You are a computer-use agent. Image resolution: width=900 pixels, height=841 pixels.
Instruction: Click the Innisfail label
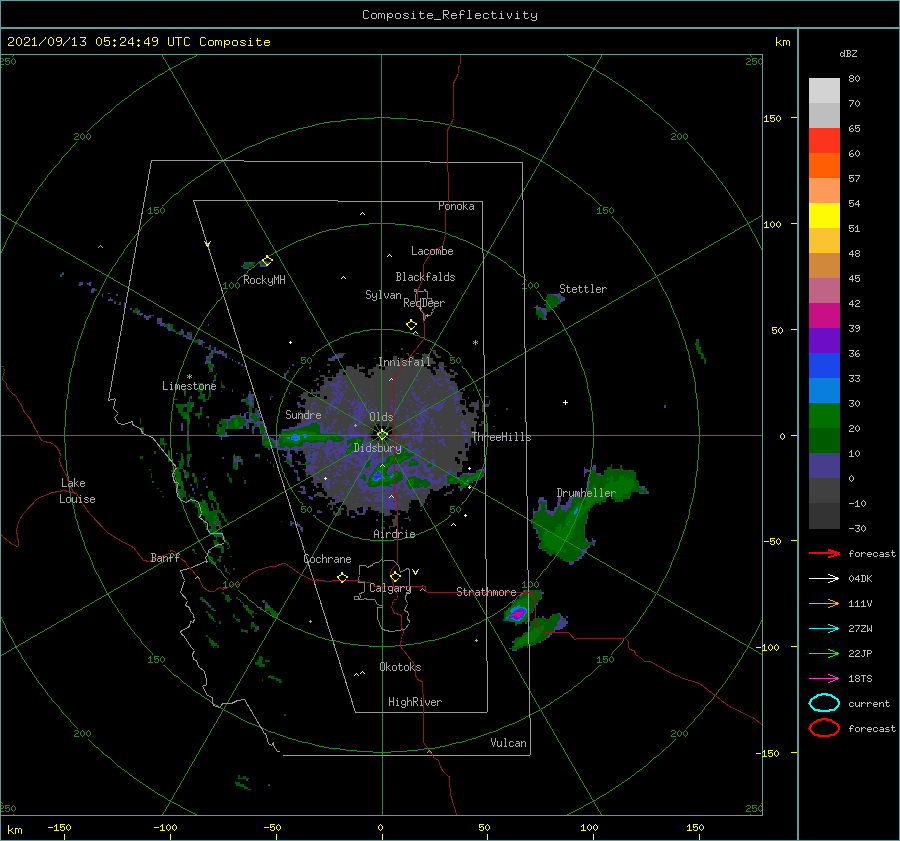point(404,362)
